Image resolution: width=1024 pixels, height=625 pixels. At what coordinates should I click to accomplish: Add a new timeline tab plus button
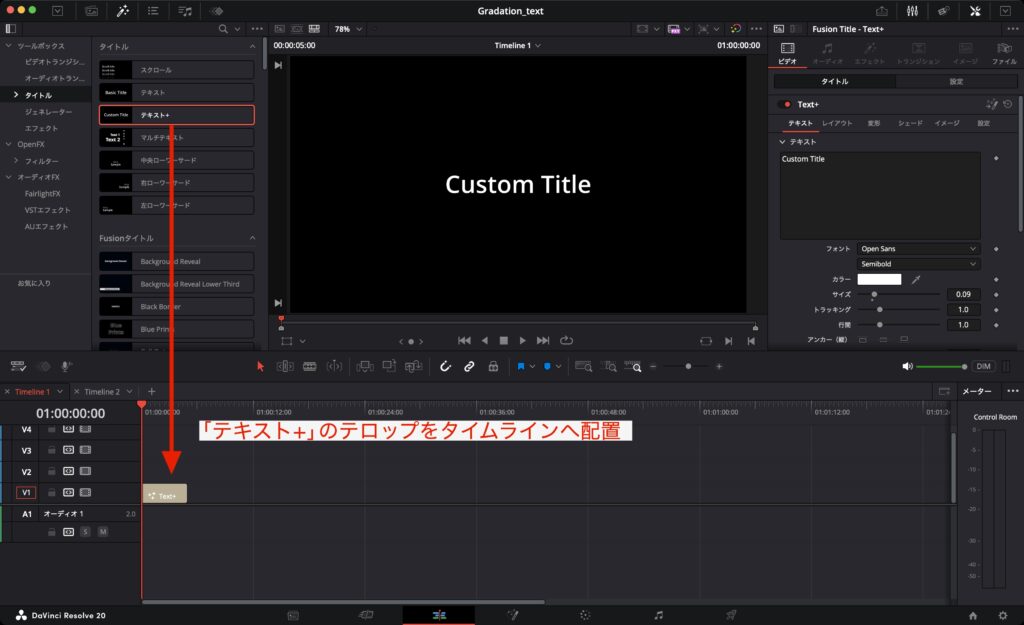point(152,391)
